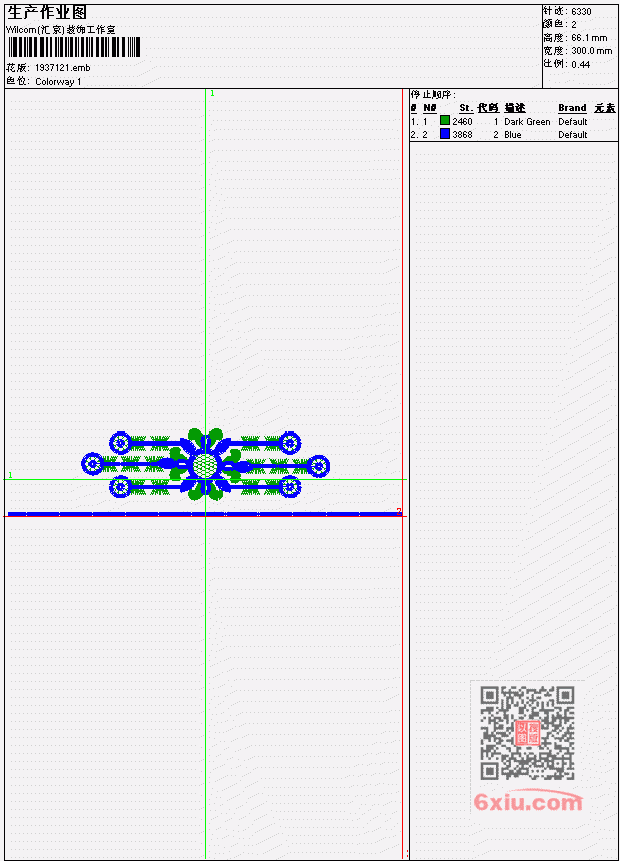Click the Brand column header
This screenshot has height=861, width=620.
pos(572,108)
